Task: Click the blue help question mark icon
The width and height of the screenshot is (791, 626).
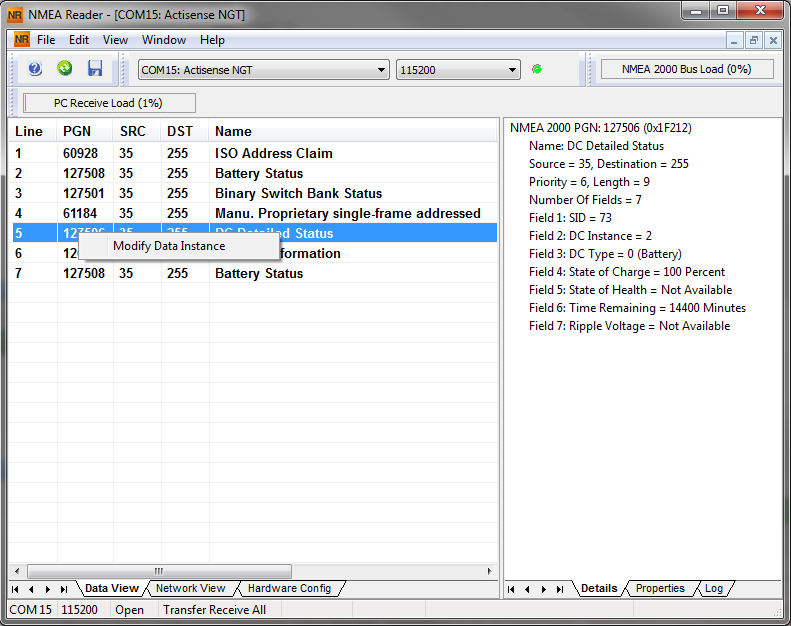Action: click(35, 69)
